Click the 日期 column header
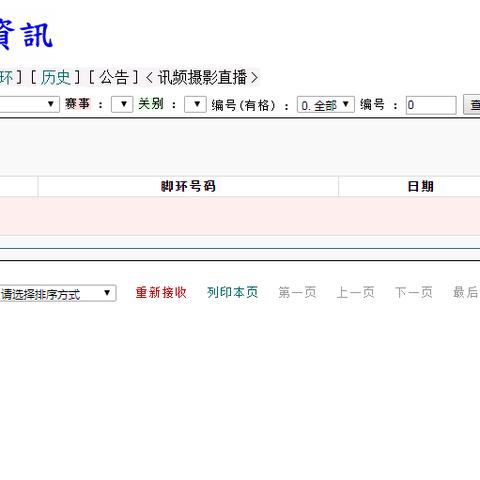Viewport: 480px width, 480px height. point(421,186)
